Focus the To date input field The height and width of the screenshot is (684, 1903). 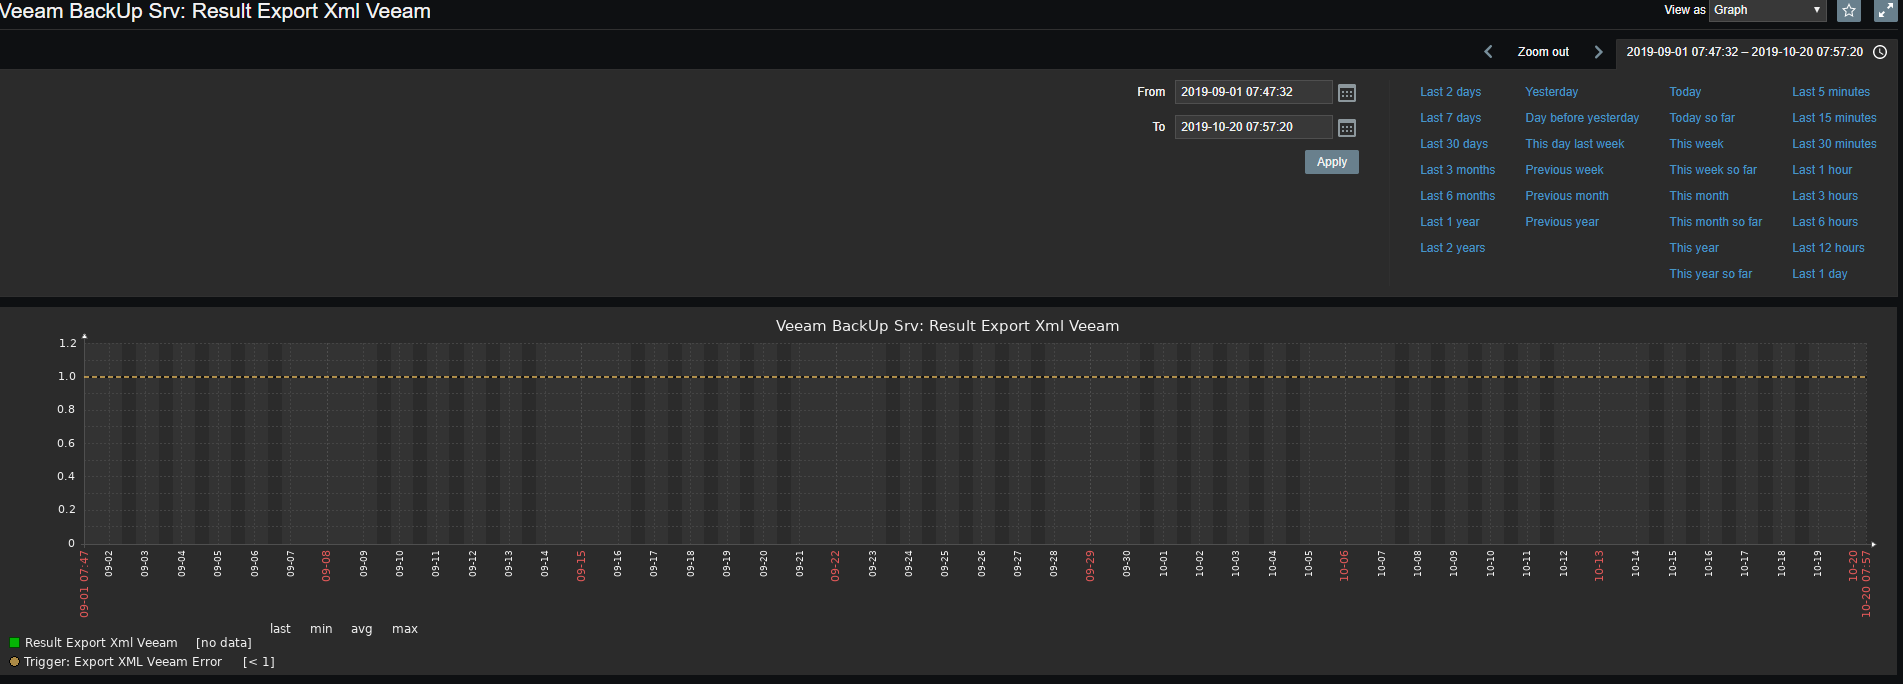pos(1253,127)
